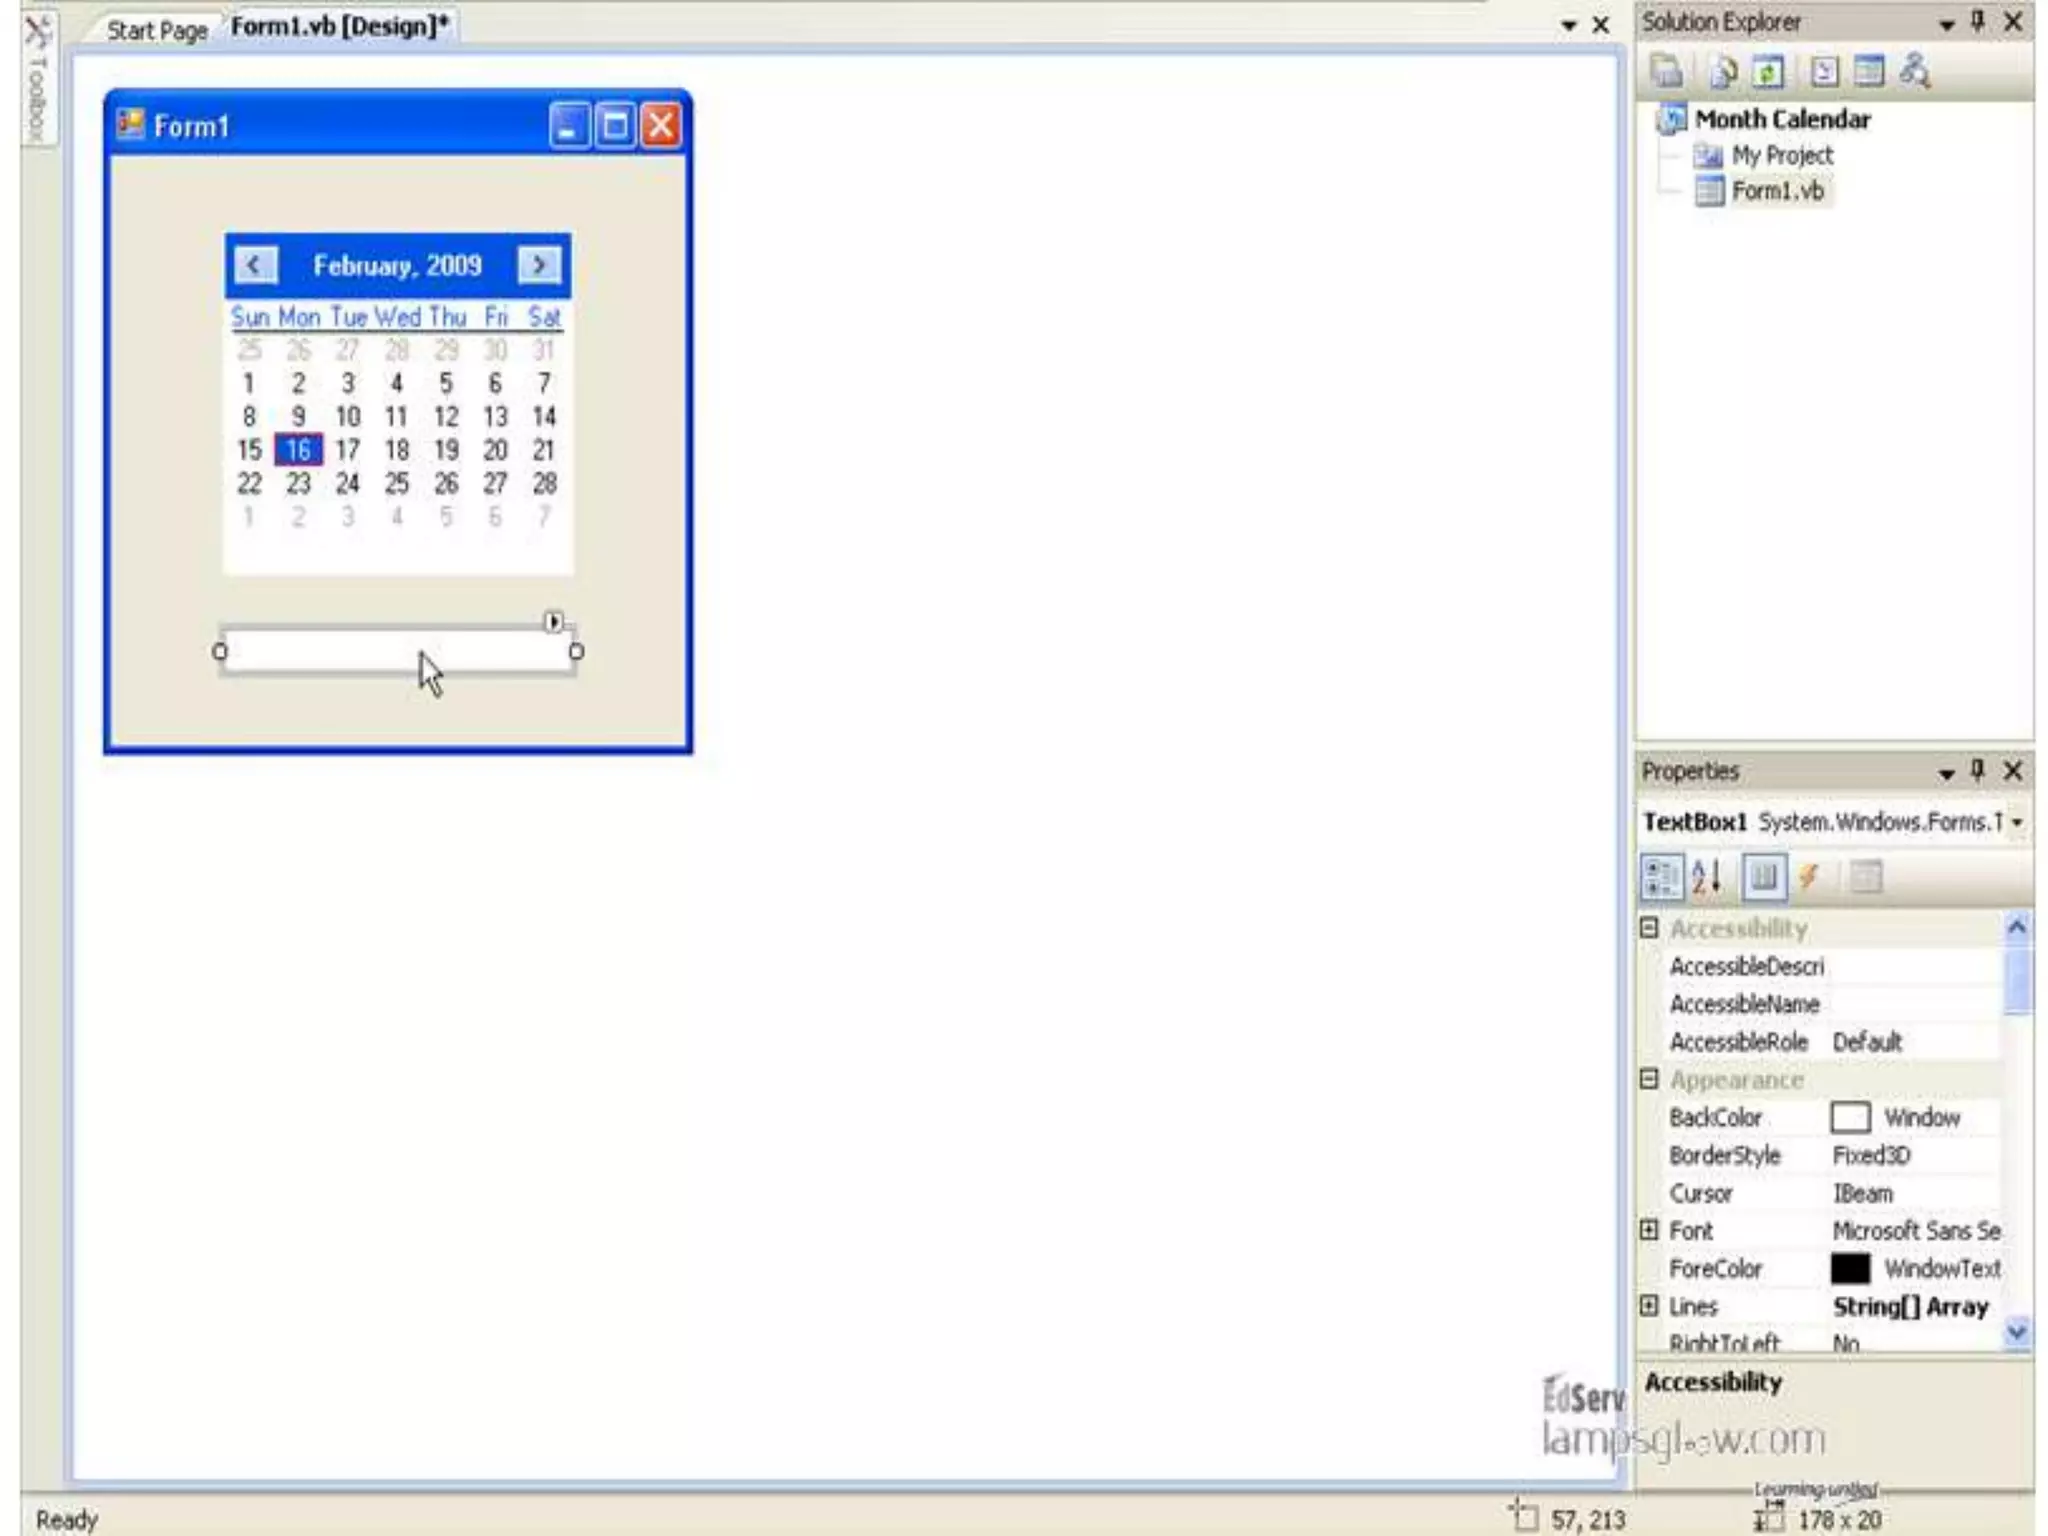Click the TextBox smart tag arrow

[x=553, y=621]
